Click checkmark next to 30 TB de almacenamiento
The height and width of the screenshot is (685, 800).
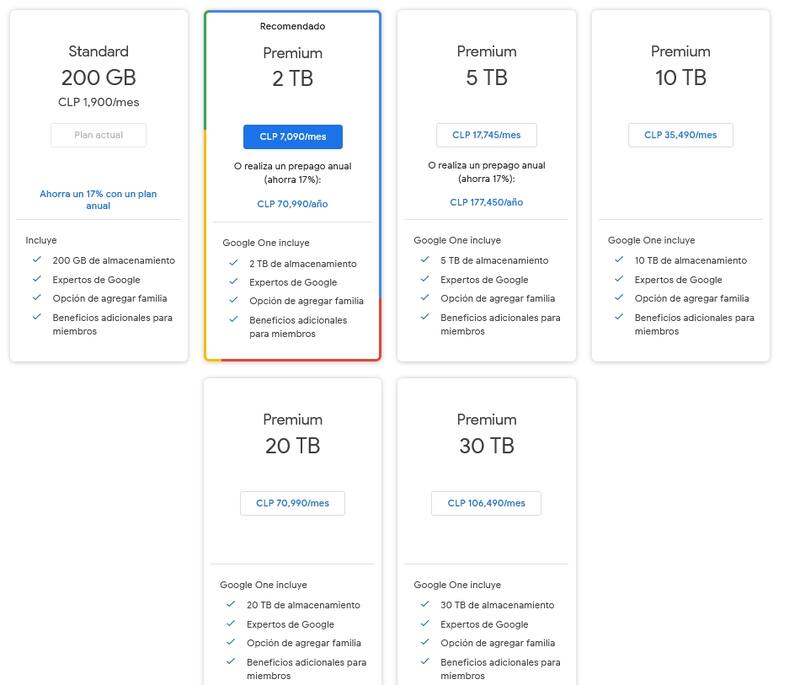point(425,605)
